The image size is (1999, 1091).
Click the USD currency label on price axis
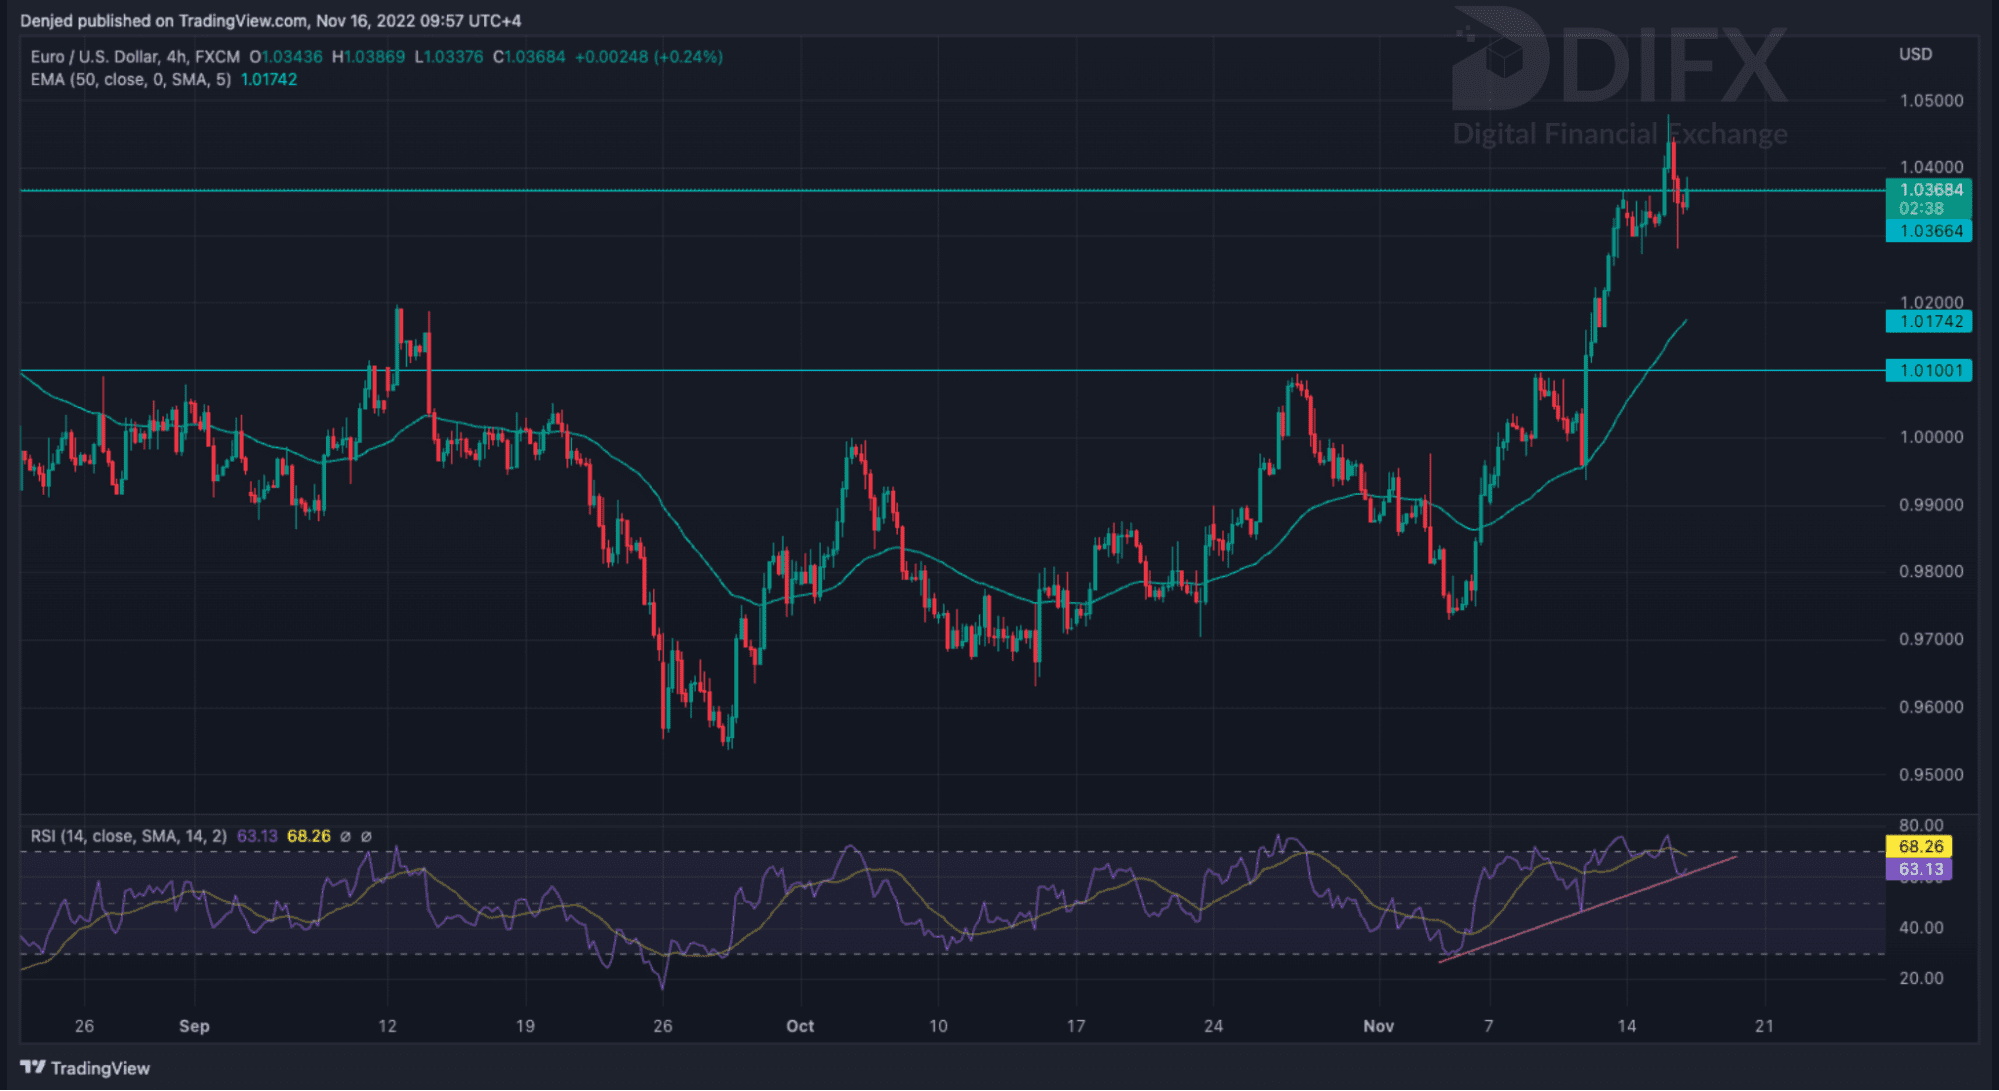[1915, 55]
